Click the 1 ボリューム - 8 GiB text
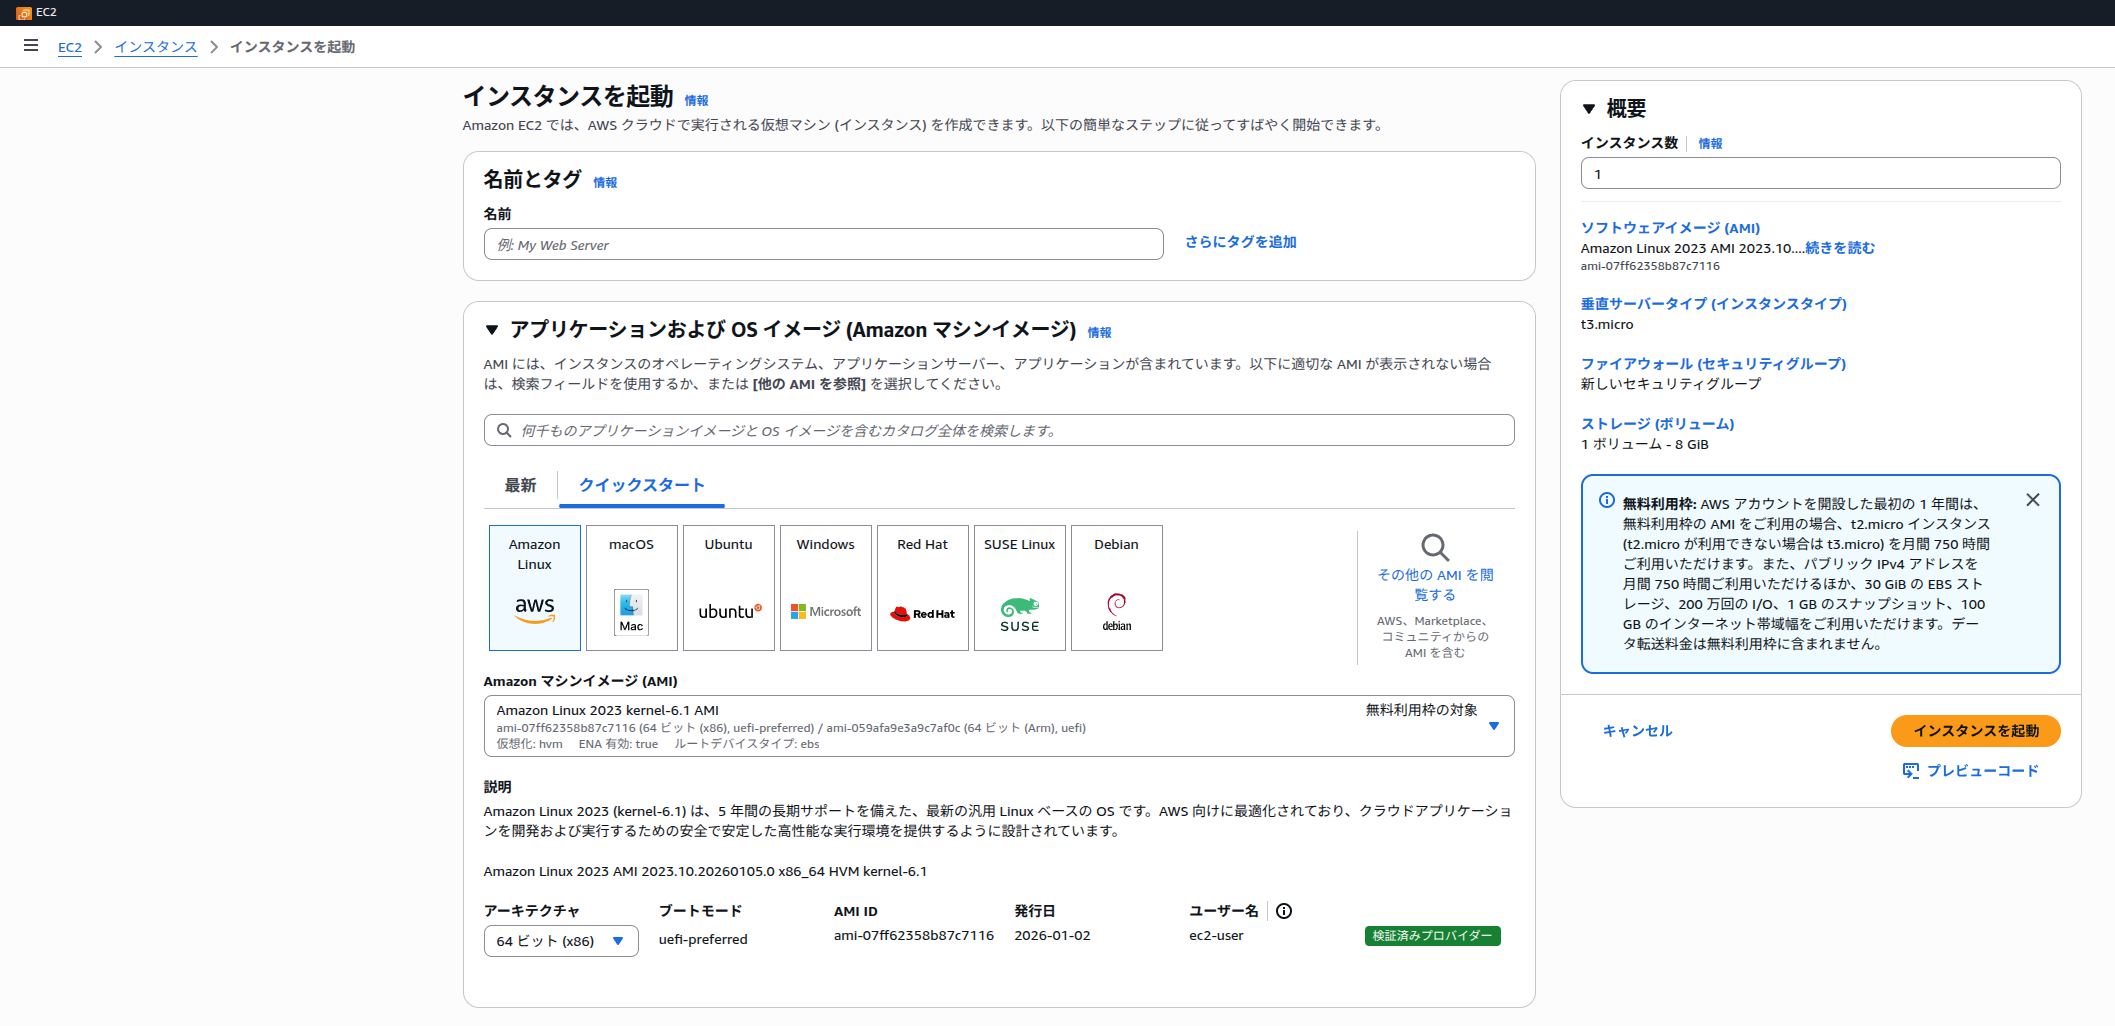The width and height of the screenshot is (2115, 1026). [1644, 445]
